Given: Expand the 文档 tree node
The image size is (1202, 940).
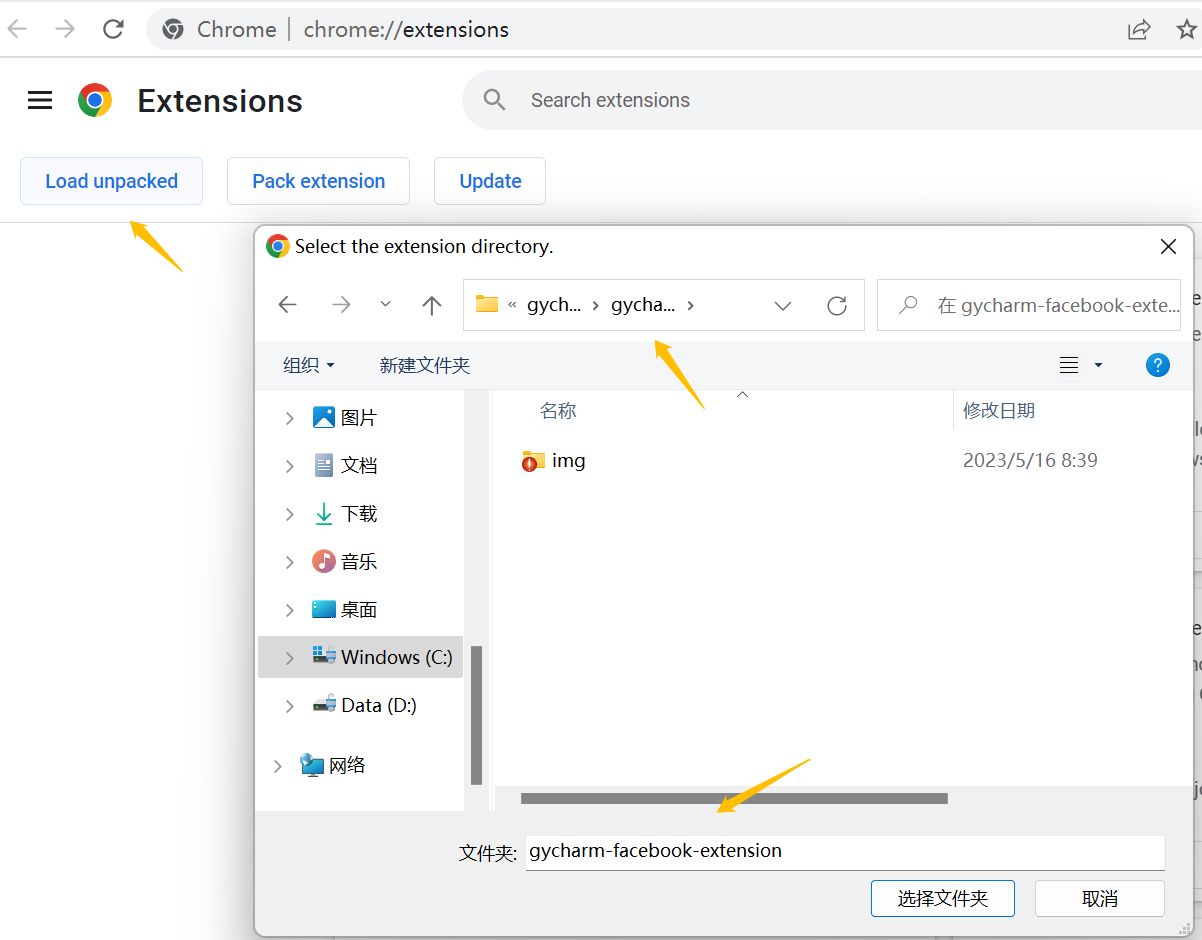Looking at the screenshot, I should click(x=289, y=466).
